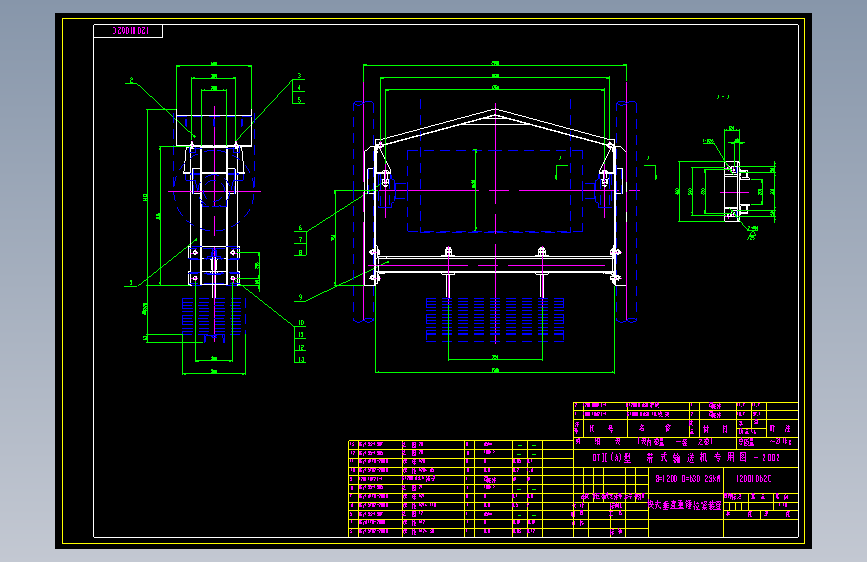867x562 pixels.
Task: Click balloon number 10 in lower callout stack
Action: point(301,322)
